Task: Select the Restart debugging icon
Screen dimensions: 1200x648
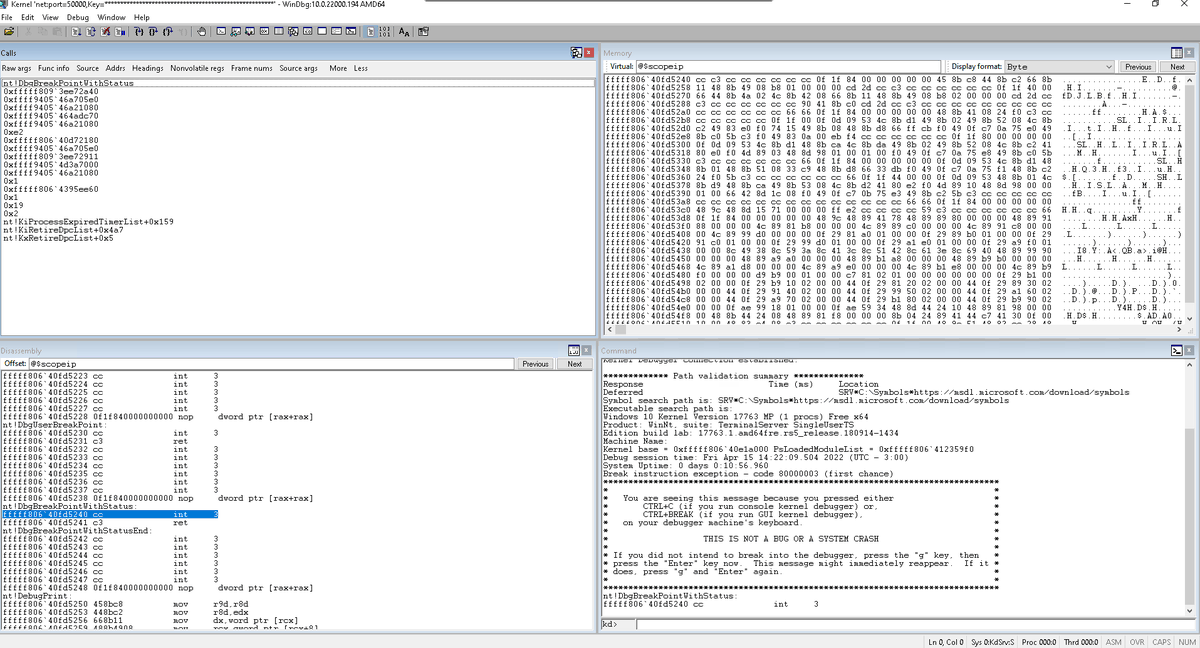Action: pyautogui.click(x=91, y=31)
